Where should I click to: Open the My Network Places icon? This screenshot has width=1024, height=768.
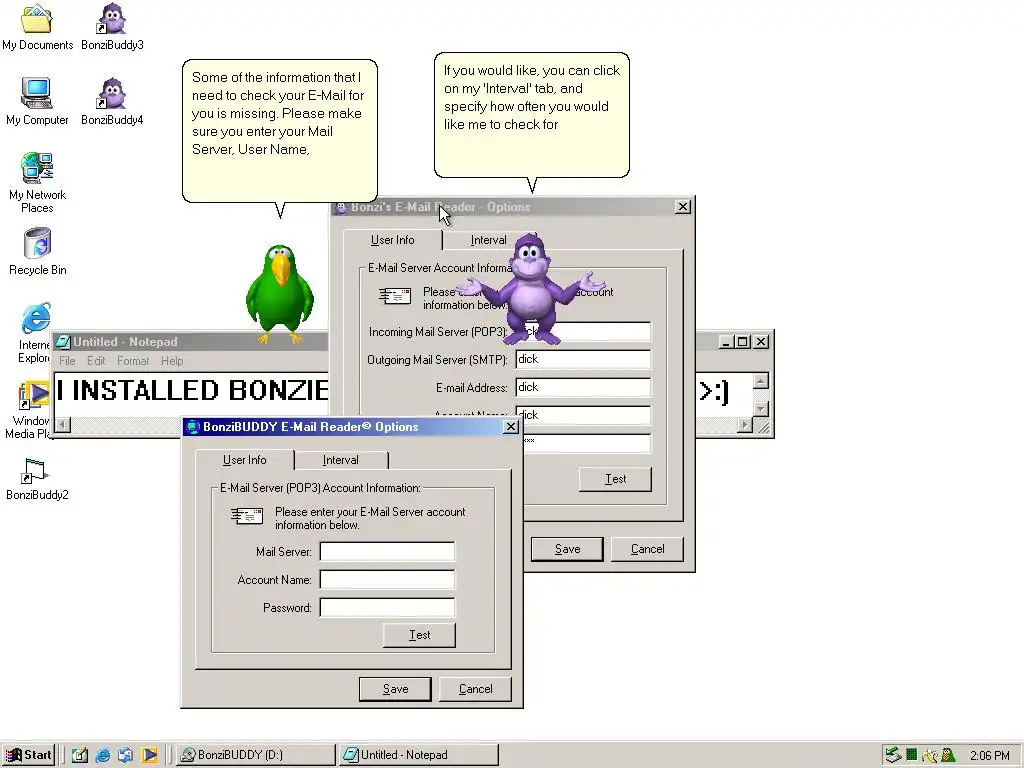click(x=37, y=168)
